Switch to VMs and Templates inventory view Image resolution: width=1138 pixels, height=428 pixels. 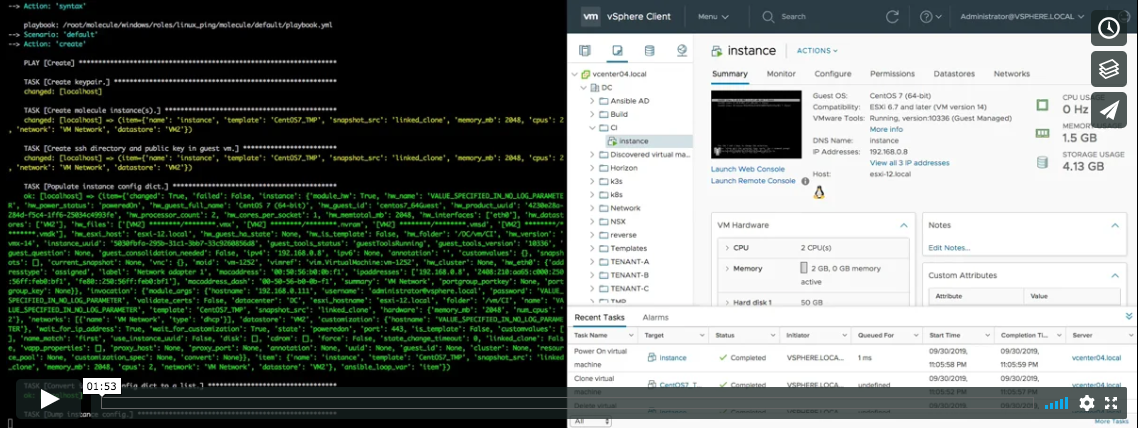point(617,50)
